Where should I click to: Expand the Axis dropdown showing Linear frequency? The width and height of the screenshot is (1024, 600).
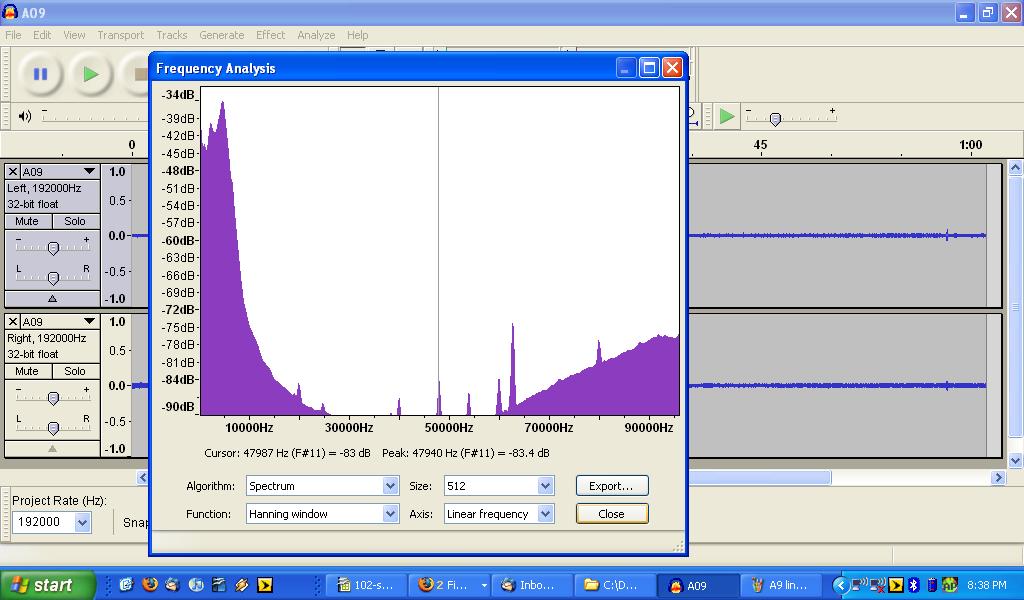click(x=545, y=514)
